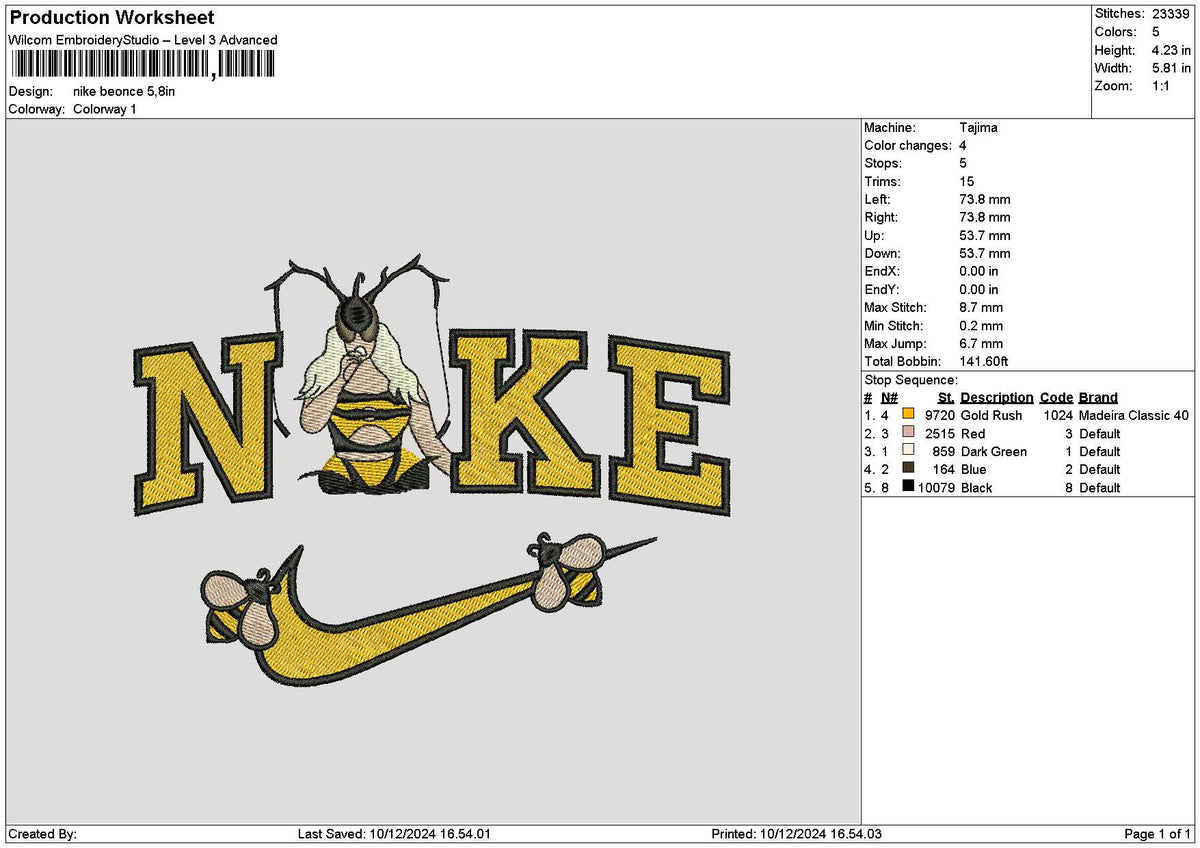Click the Stitches count 23339
The width and height of the screenshot is (1200, 848).
click(1170, 14)
